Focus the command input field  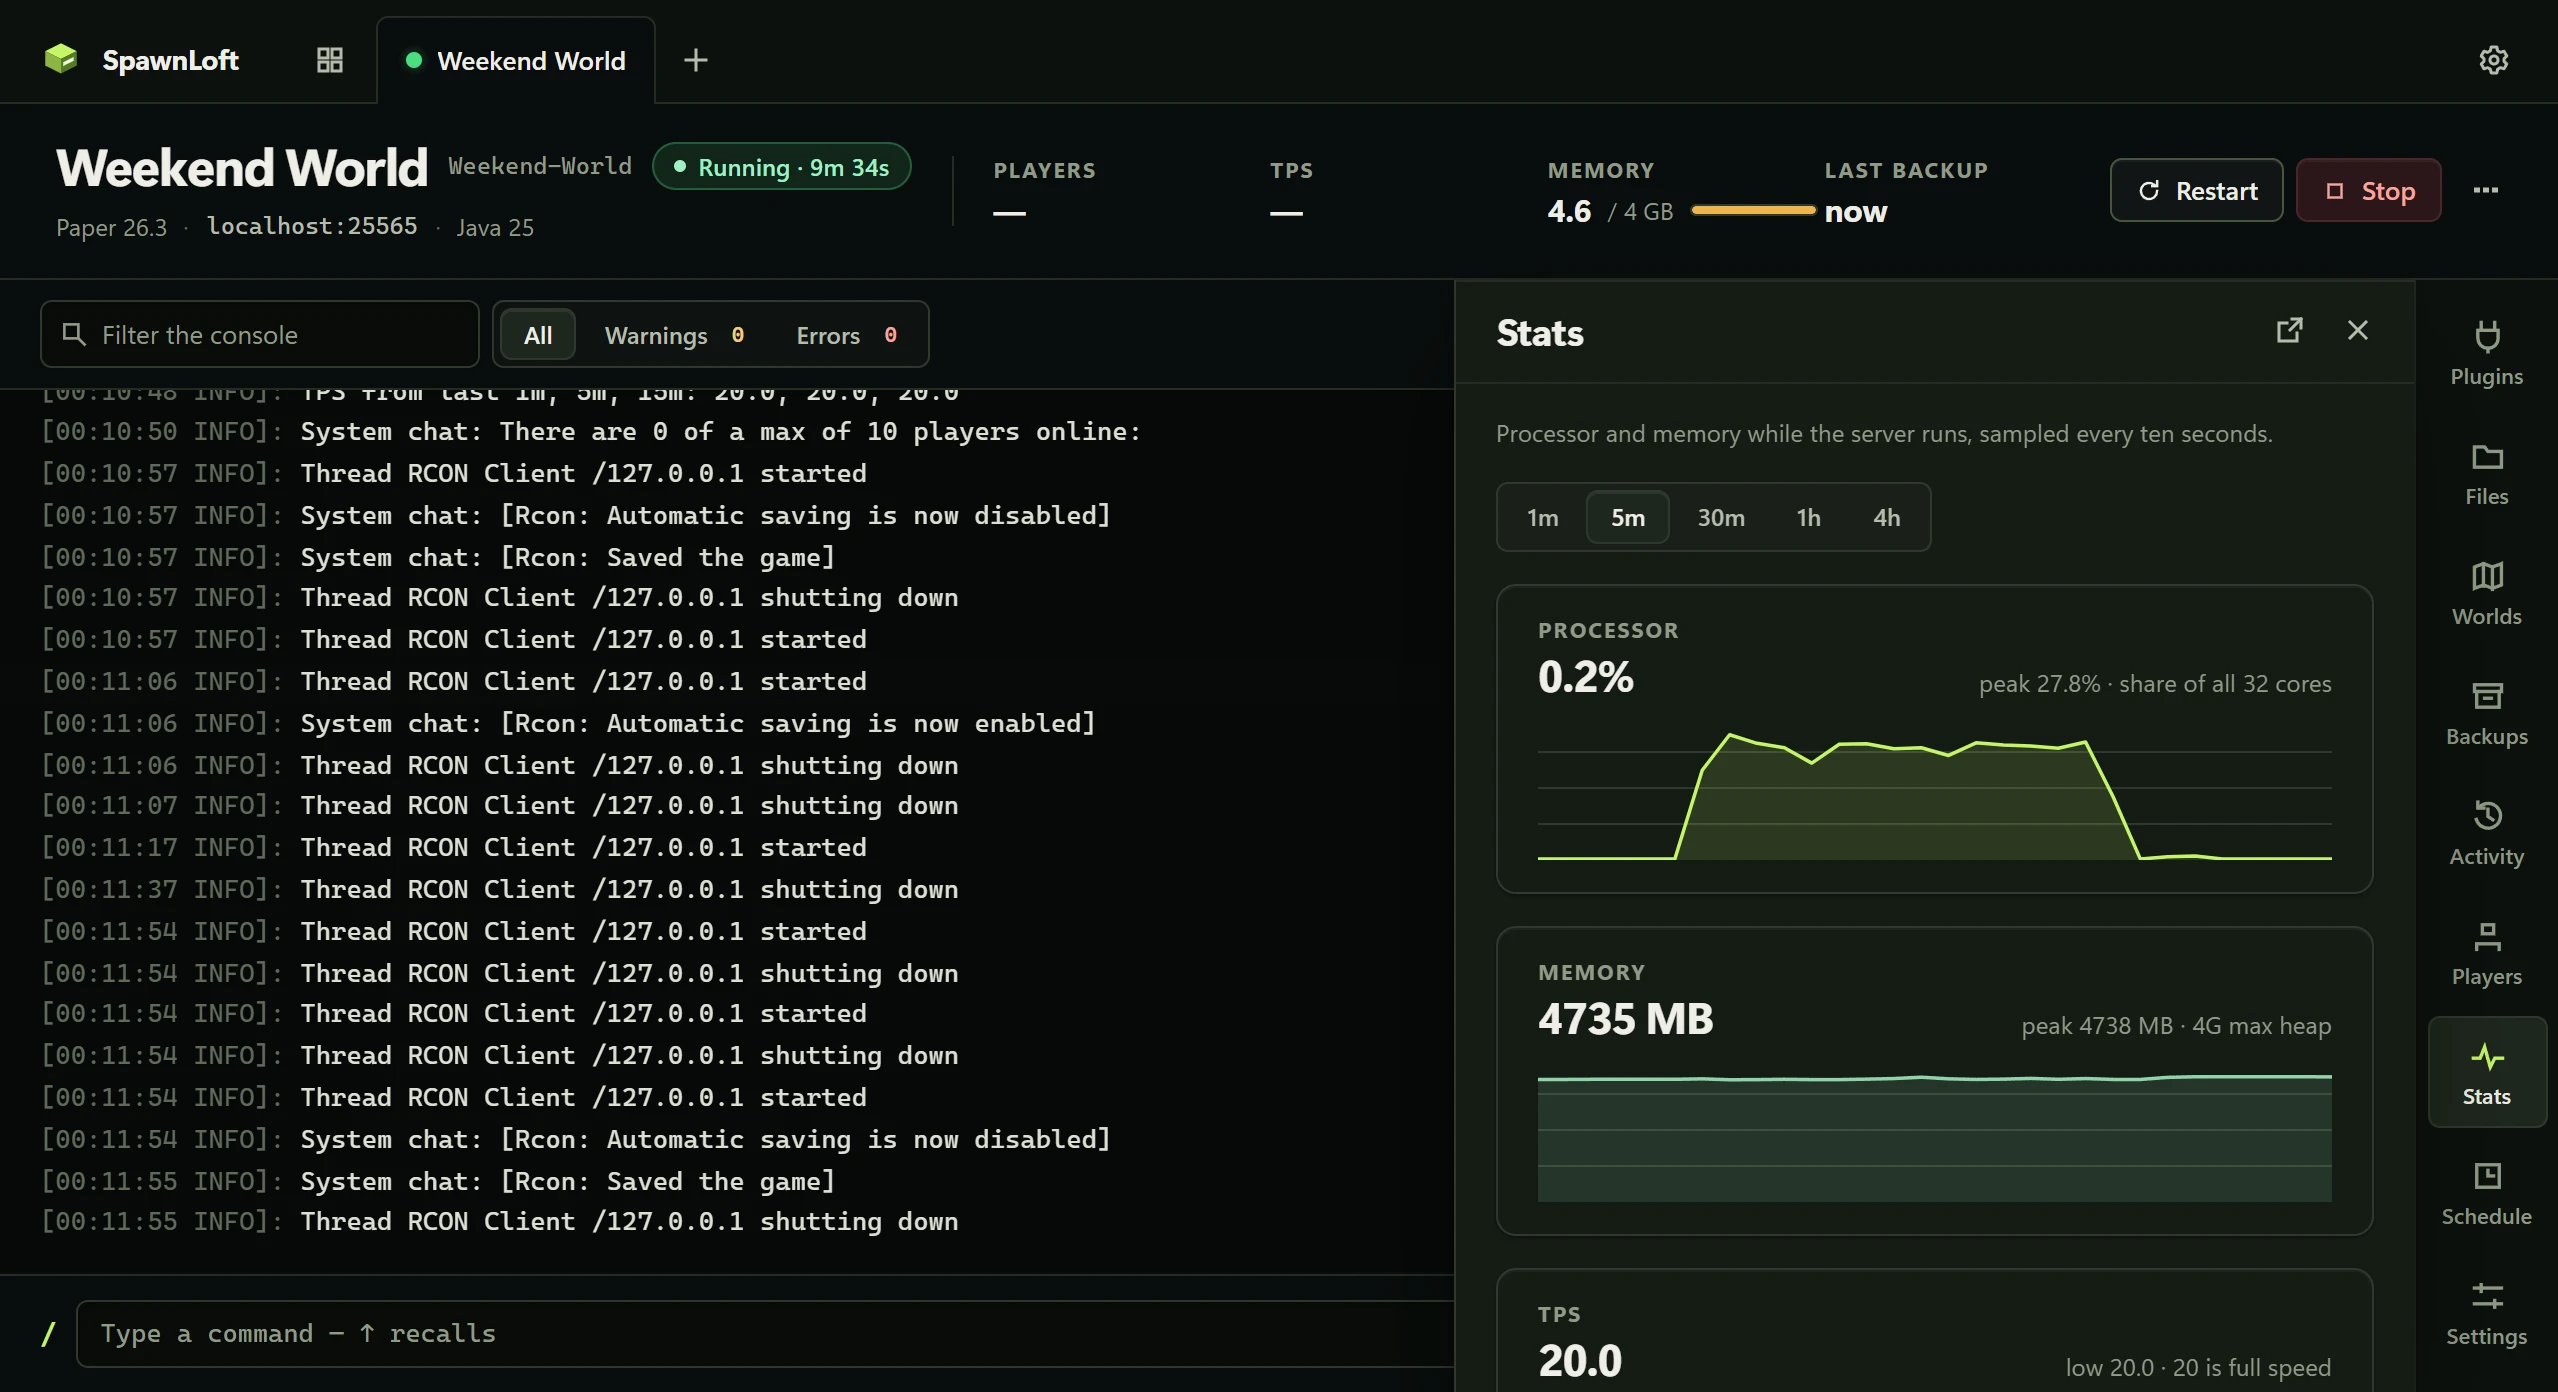[766, 1333]
